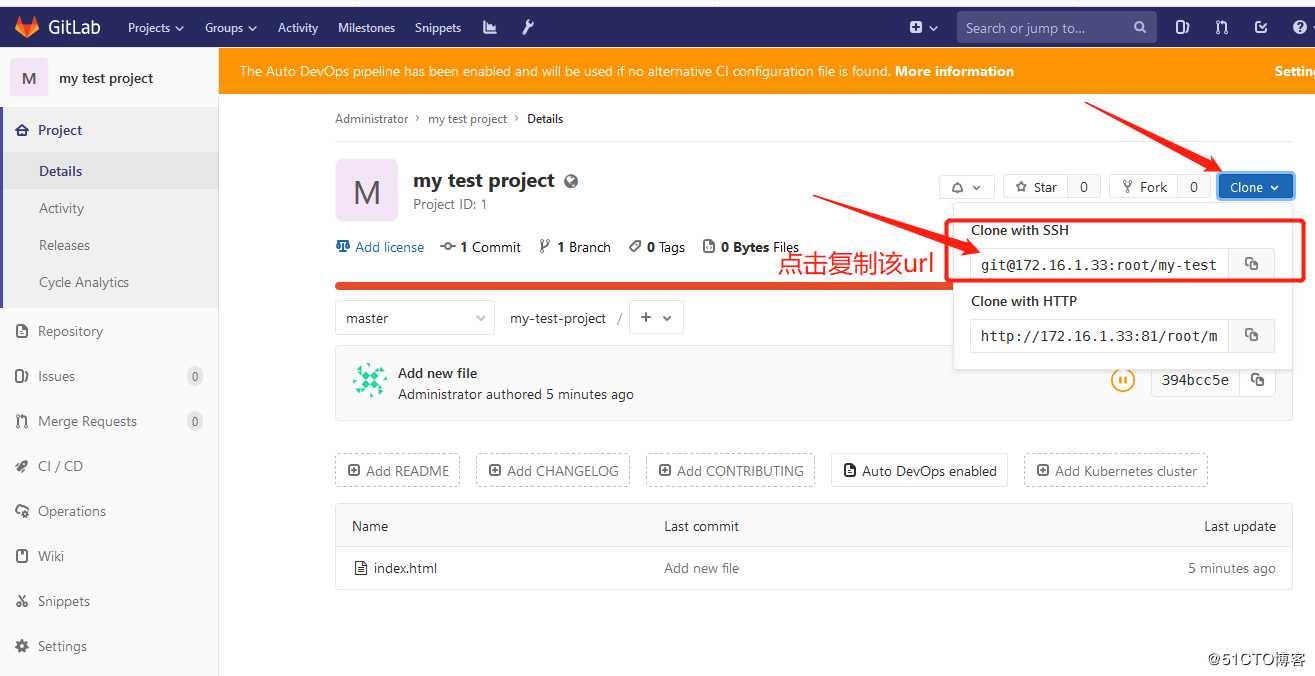Open Repository in the sidebar

pos(109,331)
